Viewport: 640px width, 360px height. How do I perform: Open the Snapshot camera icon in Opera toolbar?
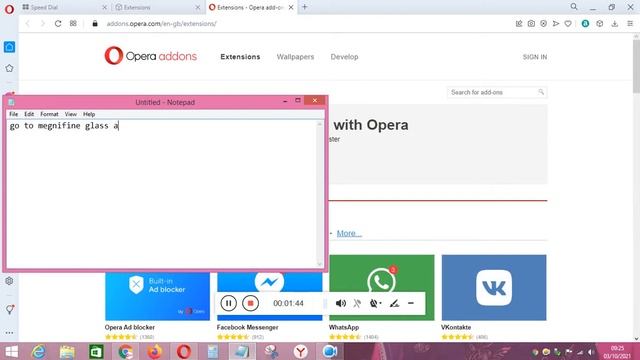coord(531,24)
